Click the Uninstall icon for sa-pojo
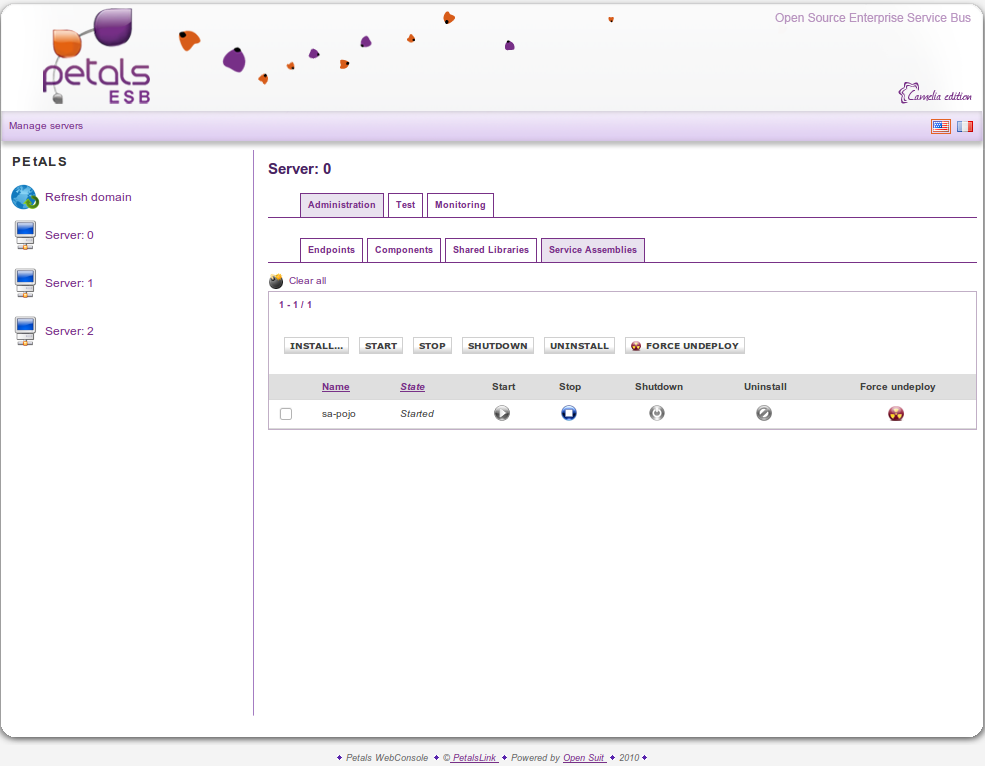 [764, 413]
